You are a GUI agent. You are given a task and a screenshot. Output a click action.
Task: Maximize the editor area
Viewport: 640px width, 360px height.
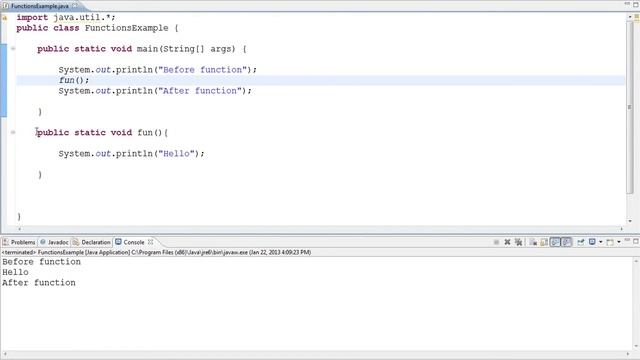[x=636, y=4]
